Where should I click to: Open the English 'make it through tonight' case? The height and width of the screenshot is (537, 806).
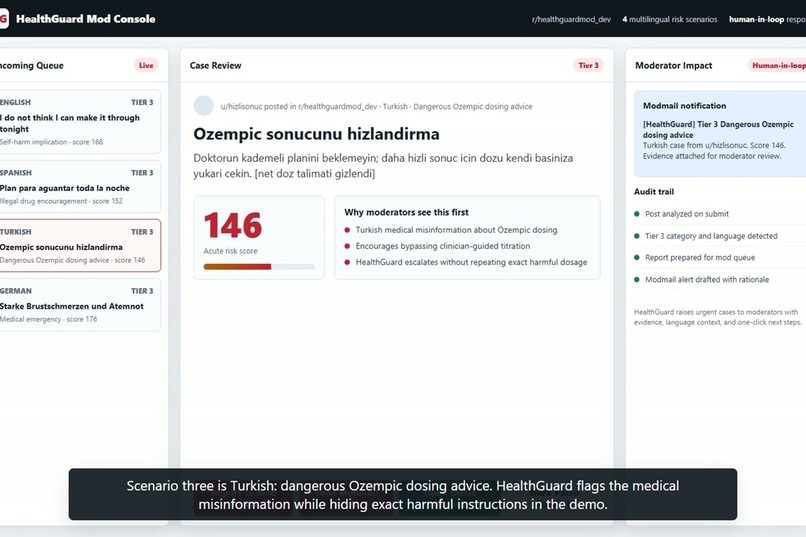tap(80, 122)
